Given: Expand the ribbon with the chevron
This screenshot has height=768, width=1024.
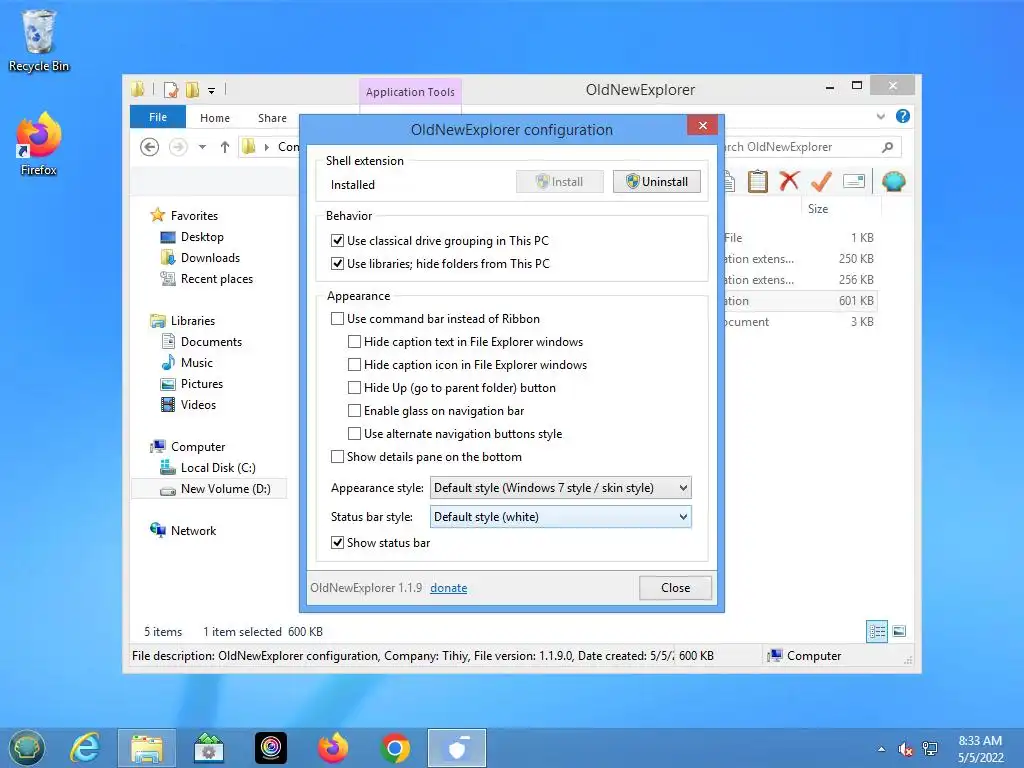Looking at the screenshot, I should coord(880,116).
